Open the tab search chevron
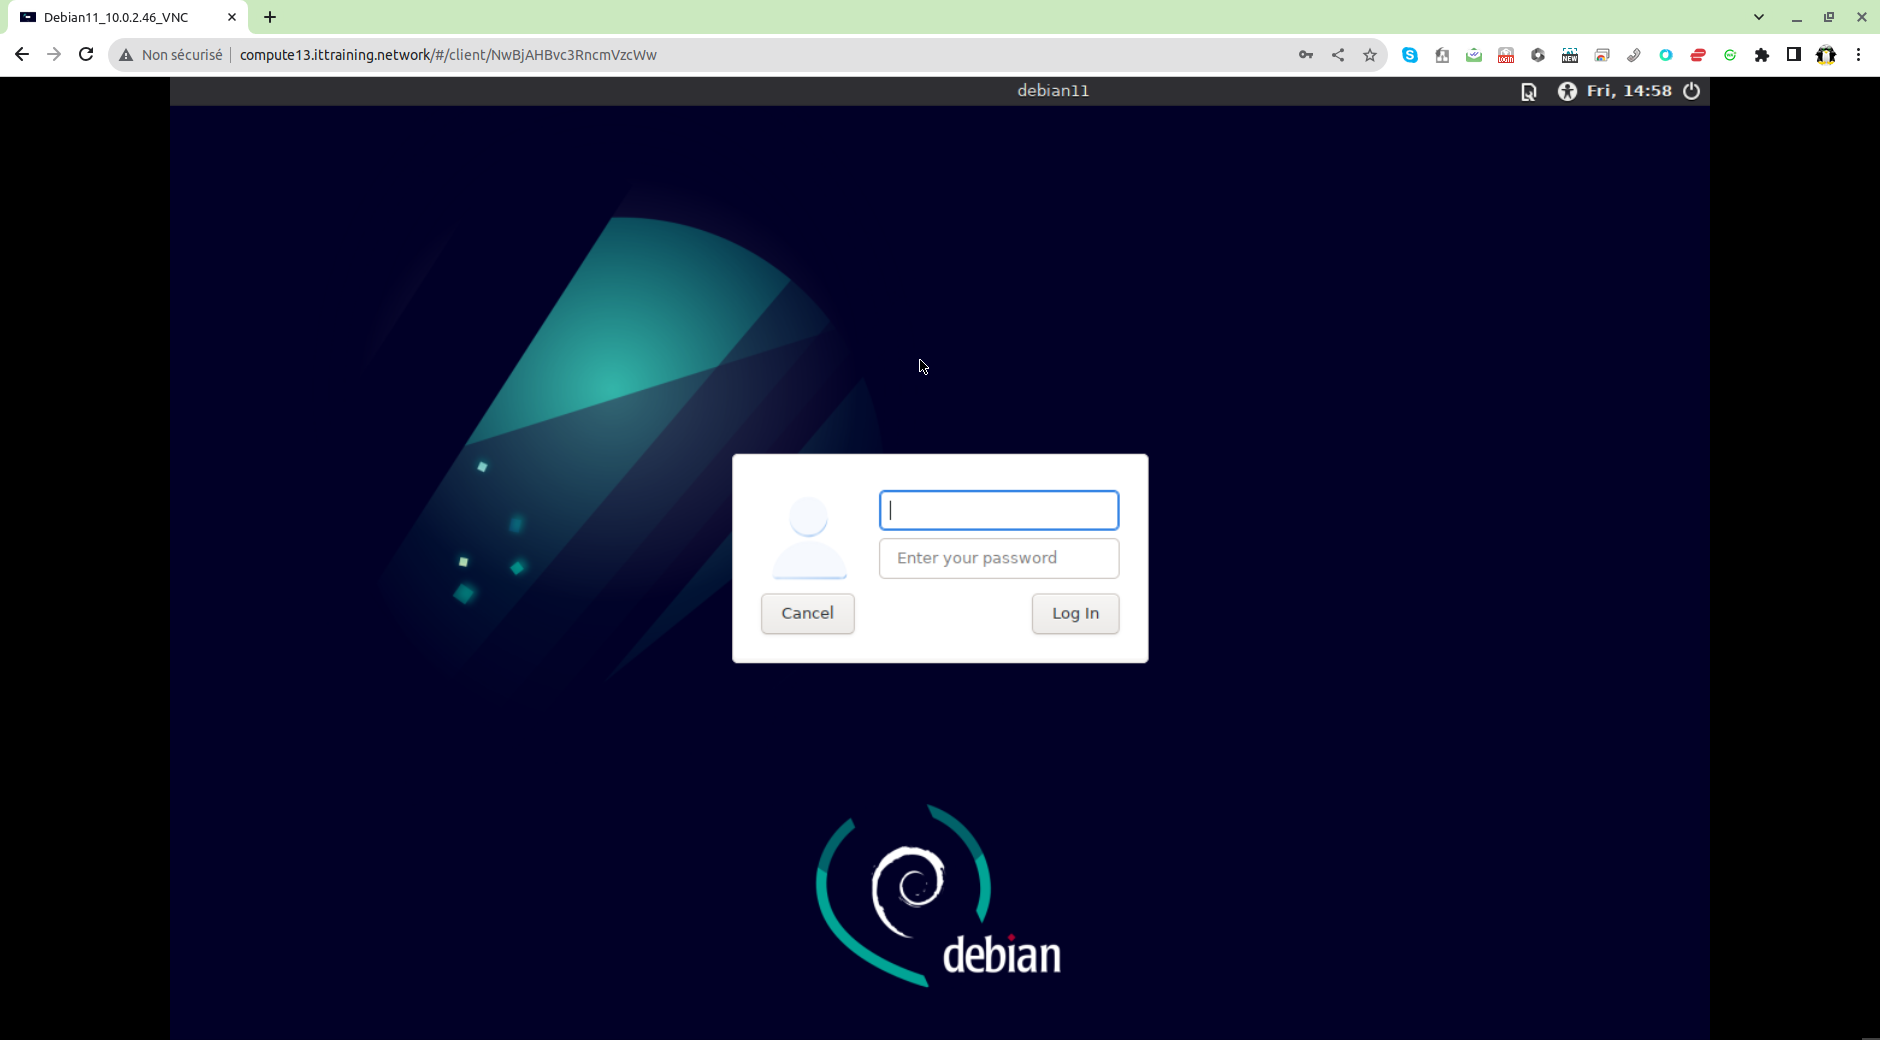Screen dimensions: 1880x1040 [1759, 17]
